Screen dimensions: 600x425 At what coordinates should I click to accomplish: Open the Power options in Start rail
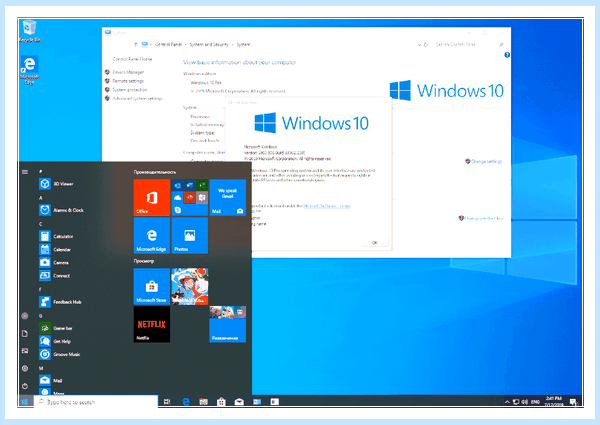(x=25, y=386)
